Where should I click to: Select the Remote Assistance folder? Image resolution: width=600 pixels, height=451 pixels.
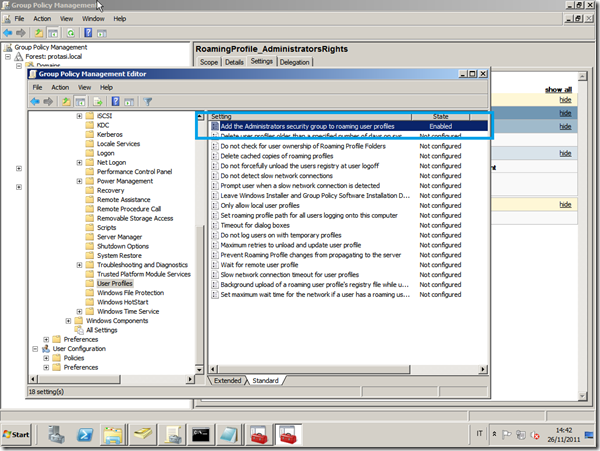124,200
